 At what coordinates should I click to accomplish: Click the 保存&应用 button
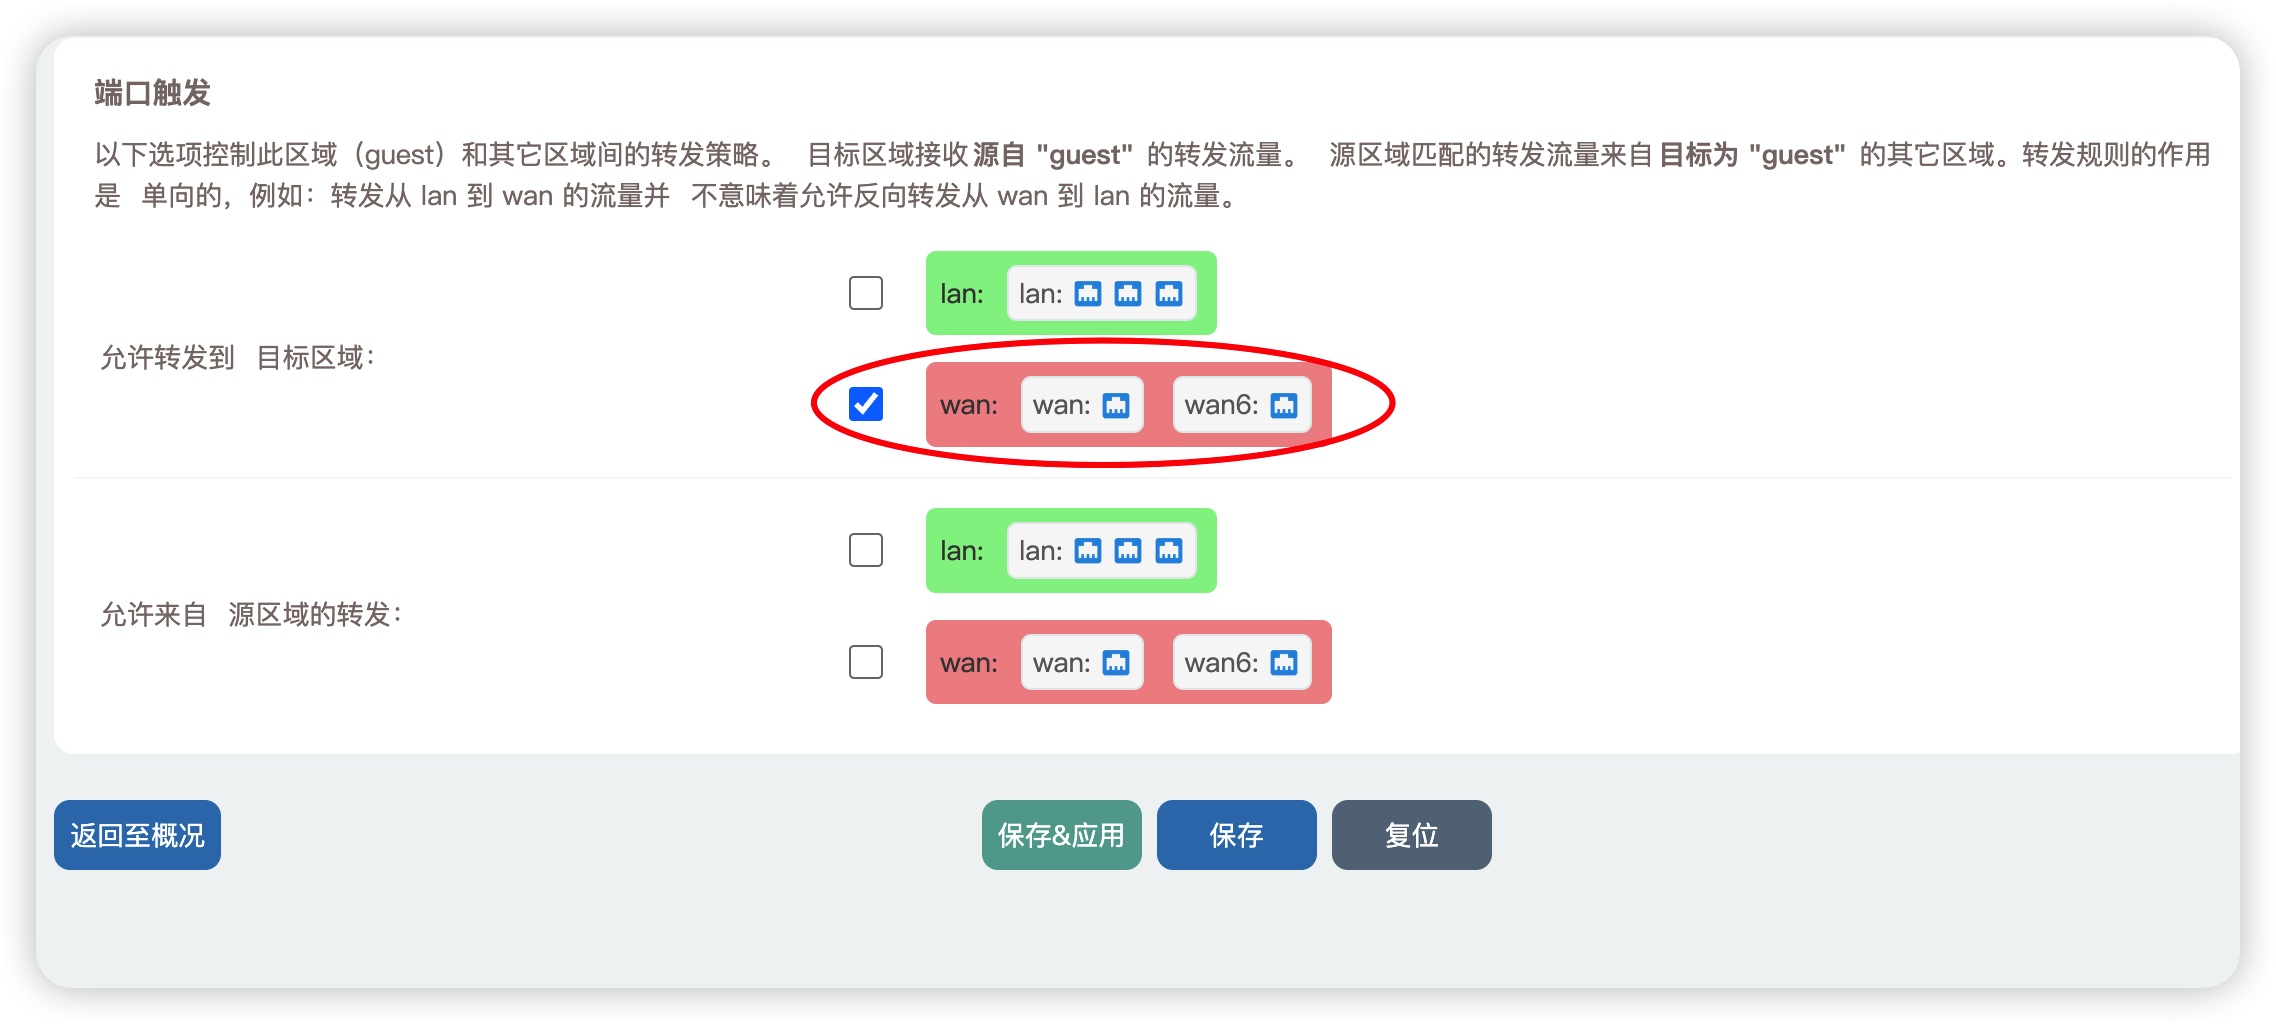coord(1061,834)
